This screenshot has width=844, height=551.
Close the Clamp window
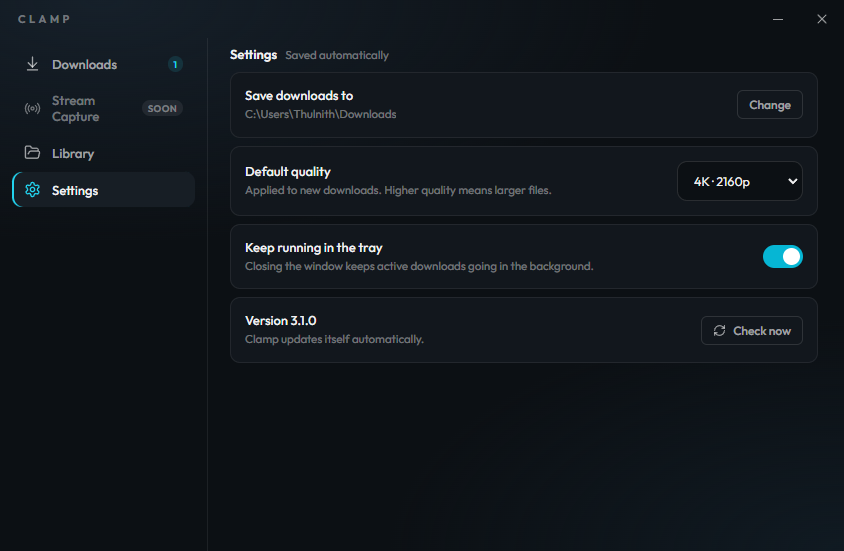pyautogui.click(x=821, y=19)
